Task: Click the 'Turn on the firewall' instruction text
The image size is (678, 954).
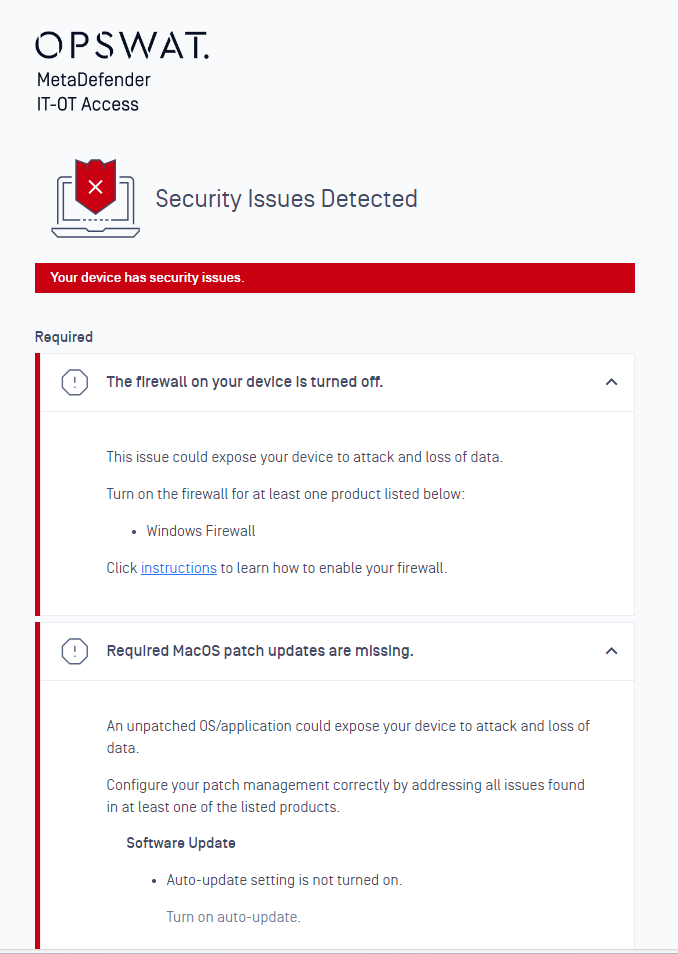Action: pyautogui.click(x=285, y=494)
